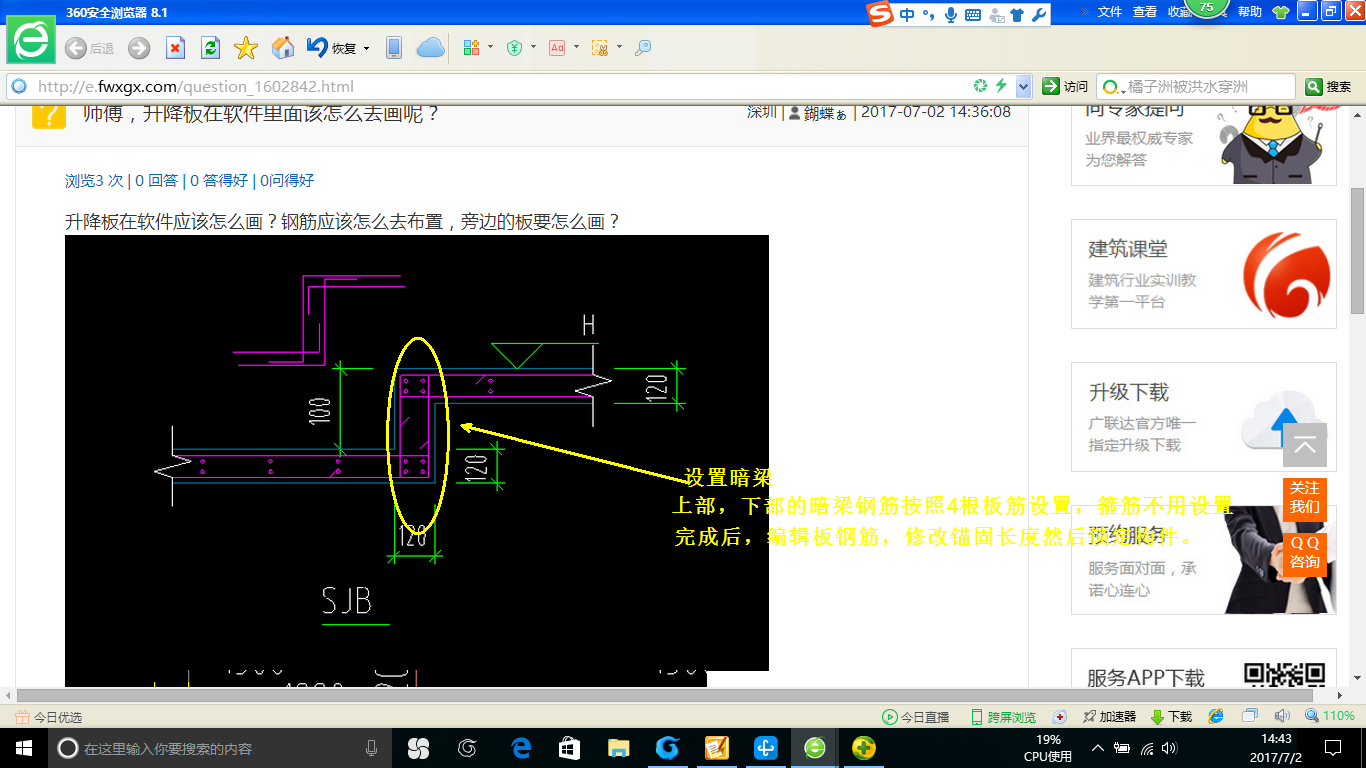Click the 0 答得好 link

point(219,180)
